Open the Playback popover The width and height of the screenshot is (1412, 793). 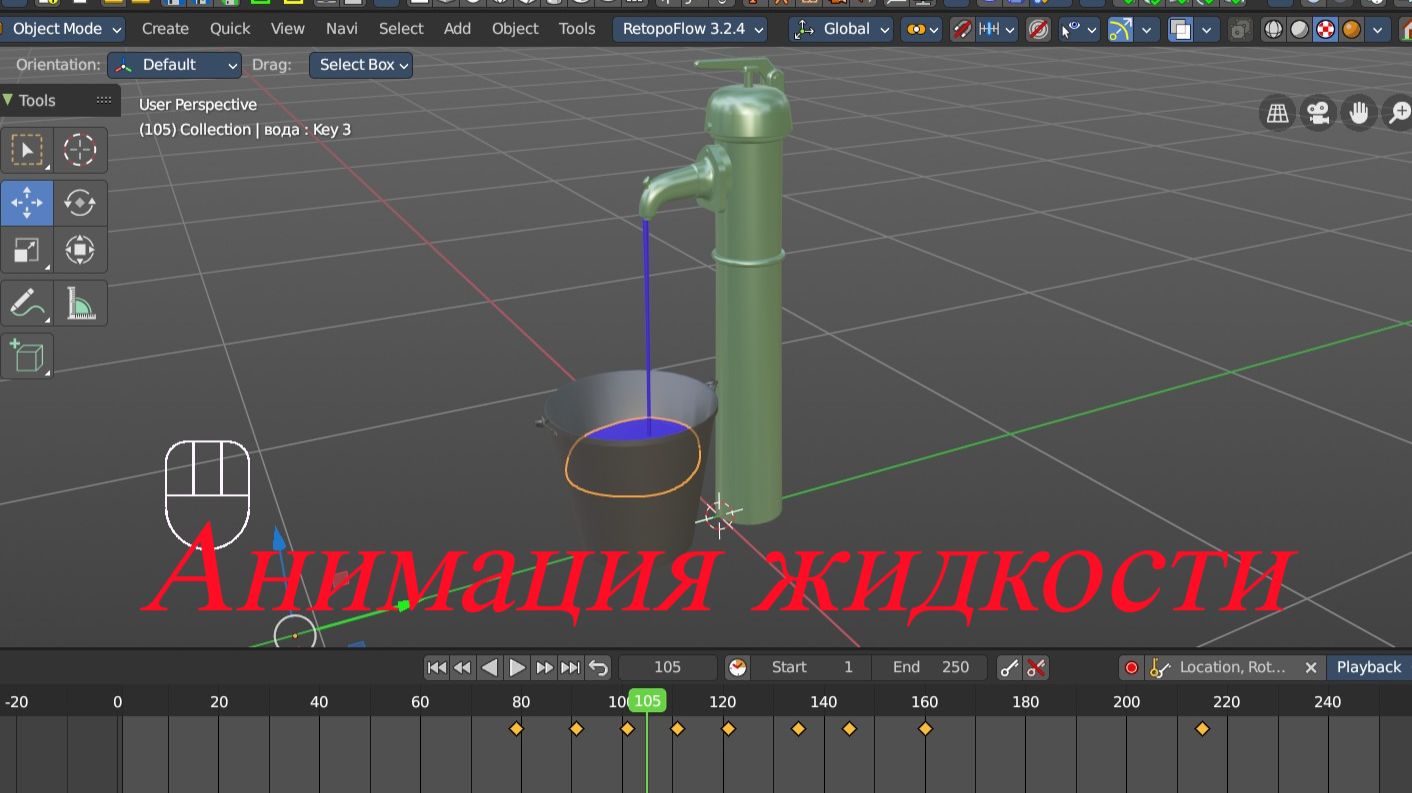(1369, 667)
